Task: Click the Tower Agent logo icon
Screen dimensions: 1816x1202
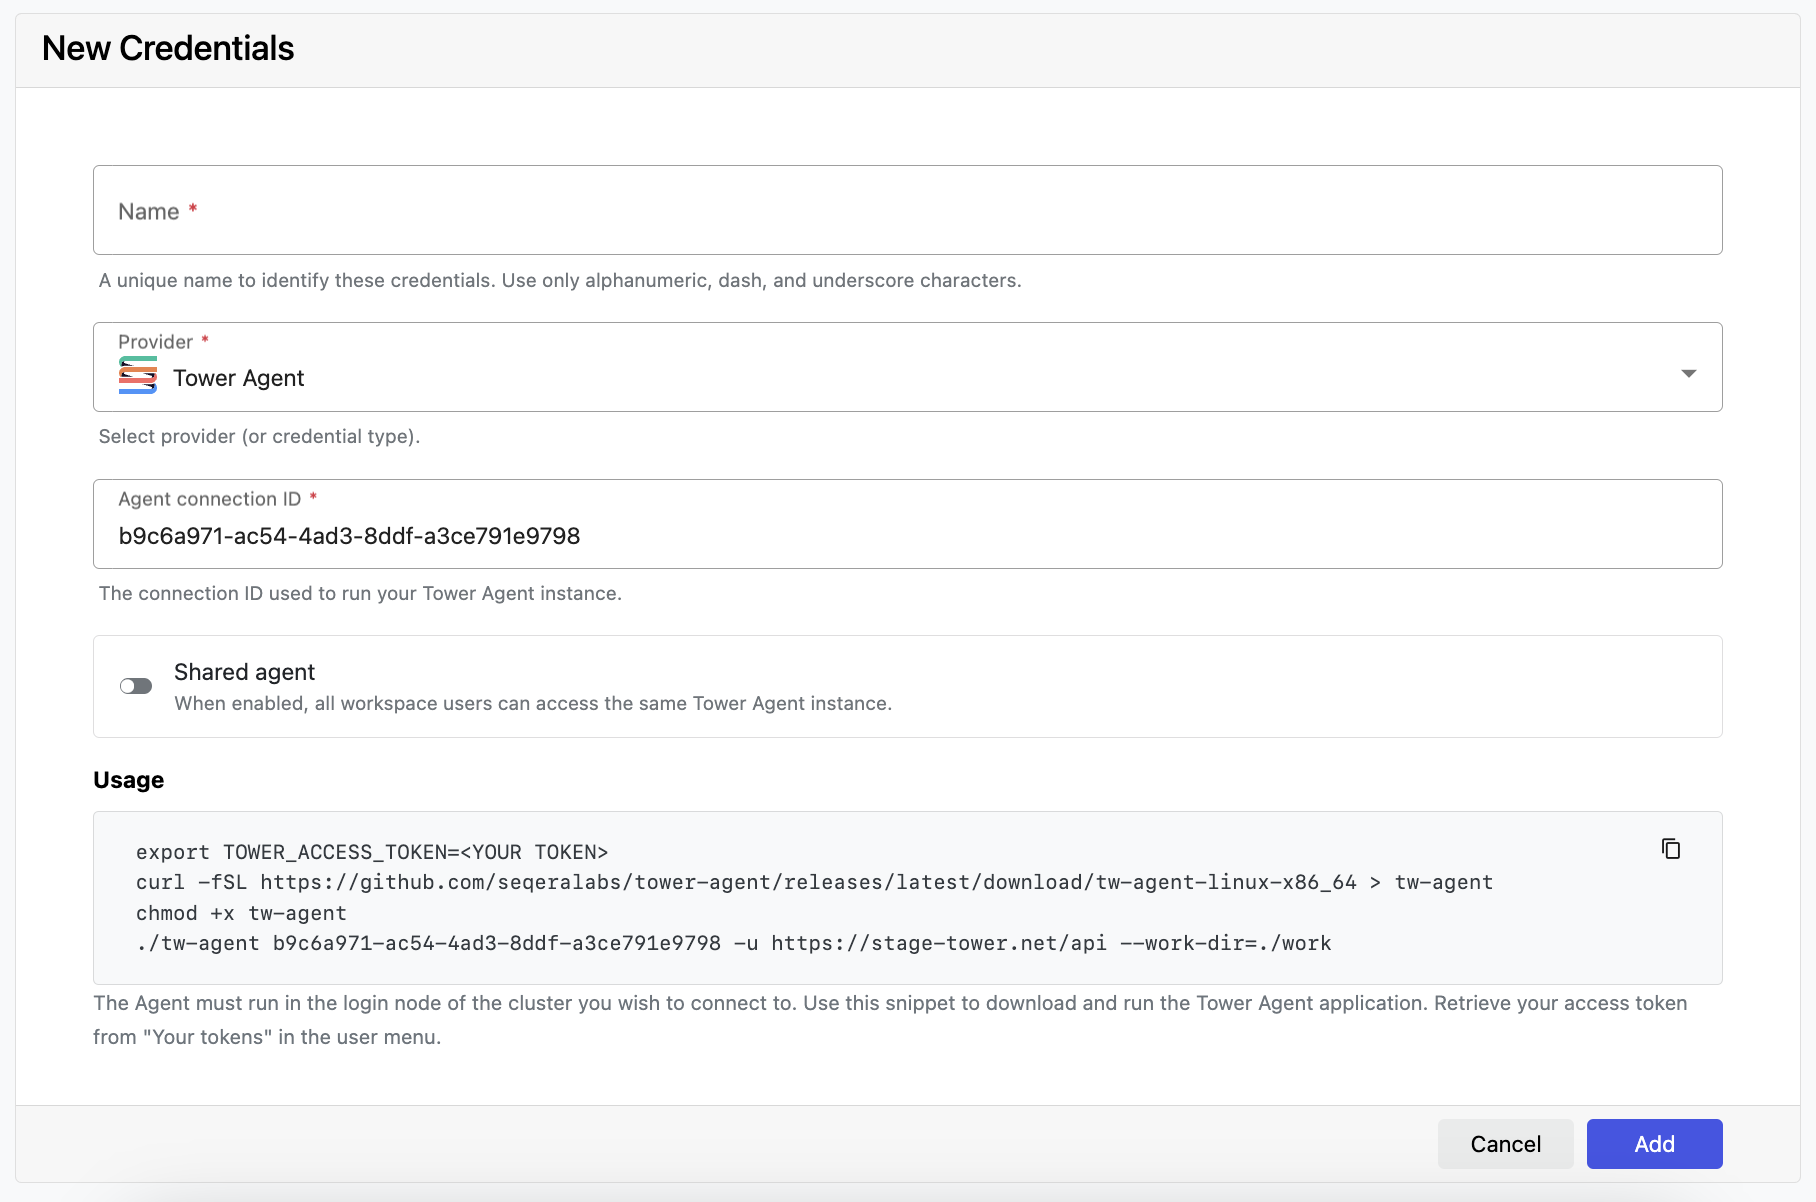Action: click(x=138, y=376)
